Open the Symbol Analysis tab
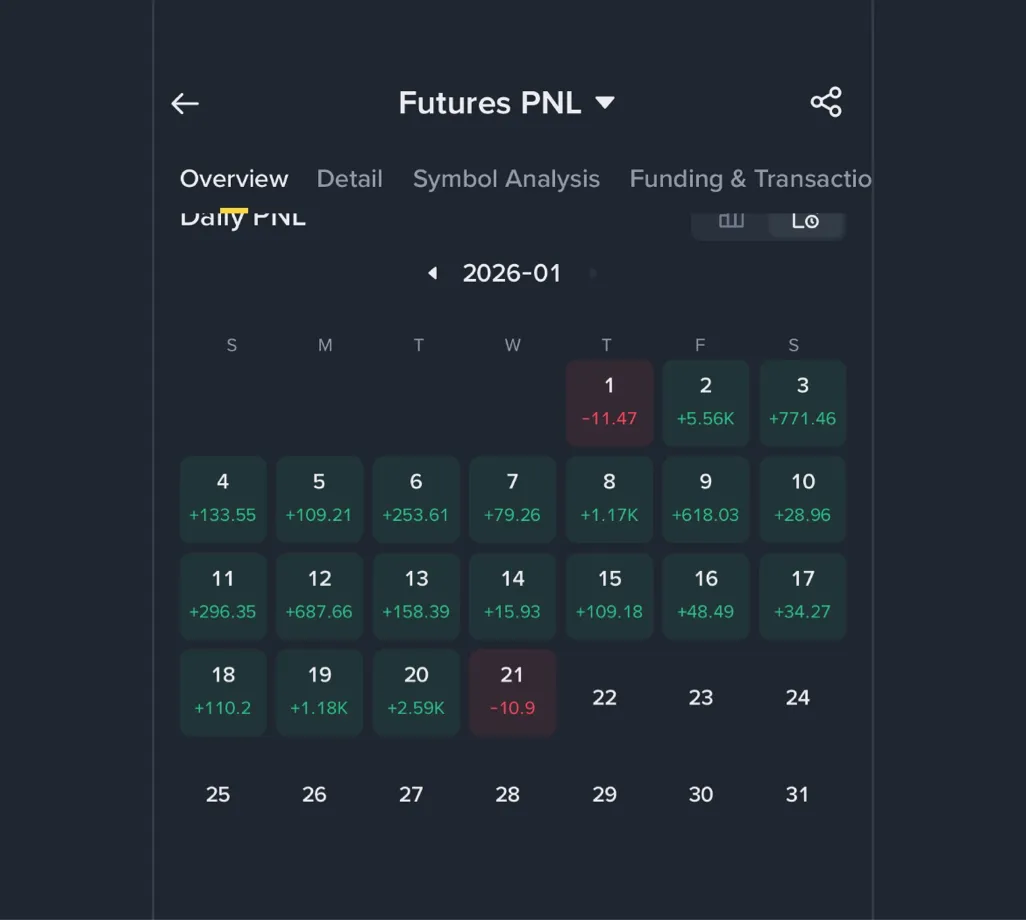1026x920 pixels. [x=506, y=179]
